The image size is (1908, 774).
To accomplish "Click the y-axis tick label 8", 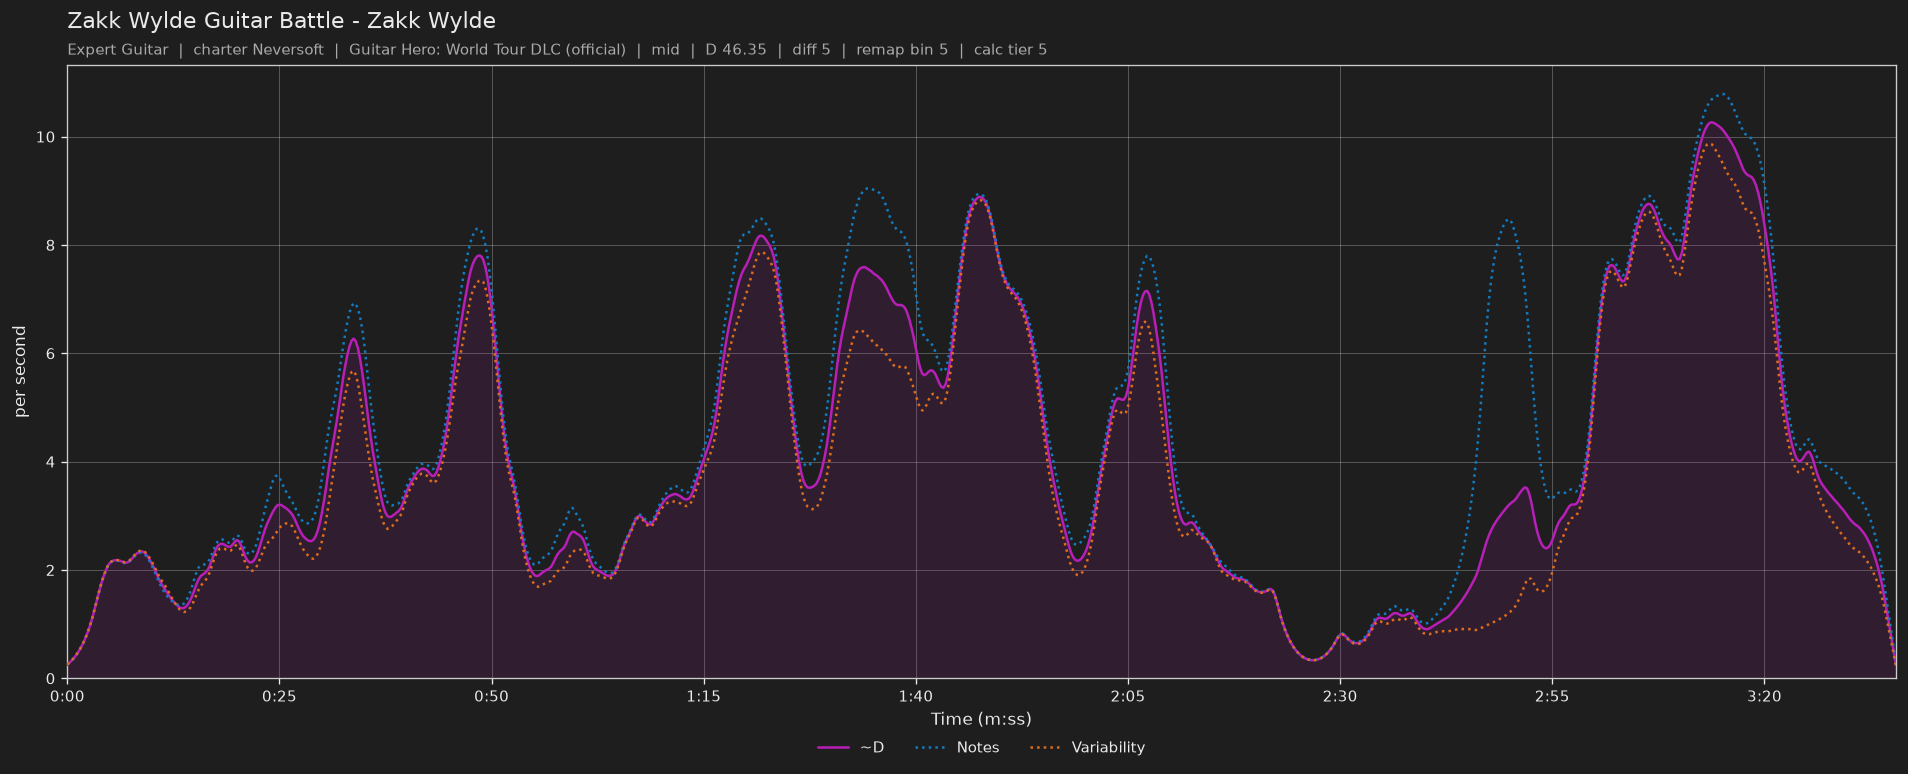I will pyautogui.click(x=50, y=246).
